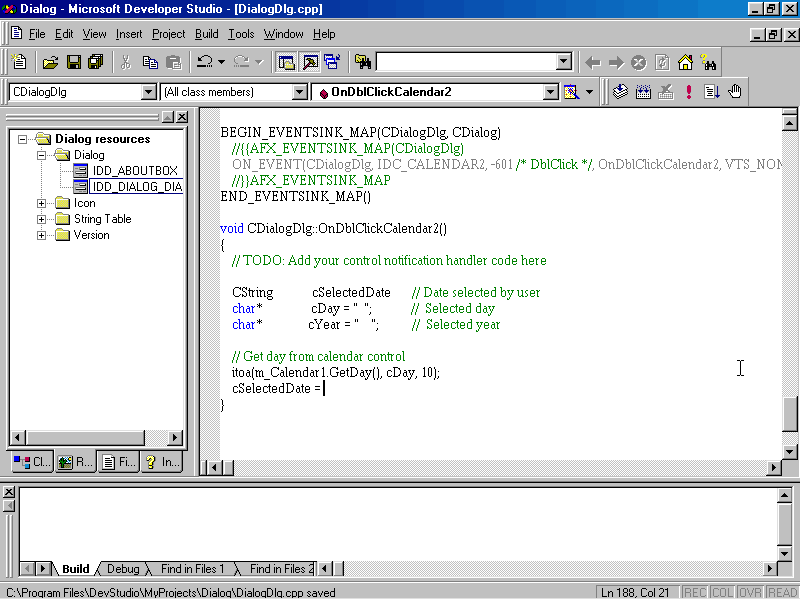This screenshot has width=800, height=600.
Task: Save the file with the floppy disk icon
Action: pos(73,62)
